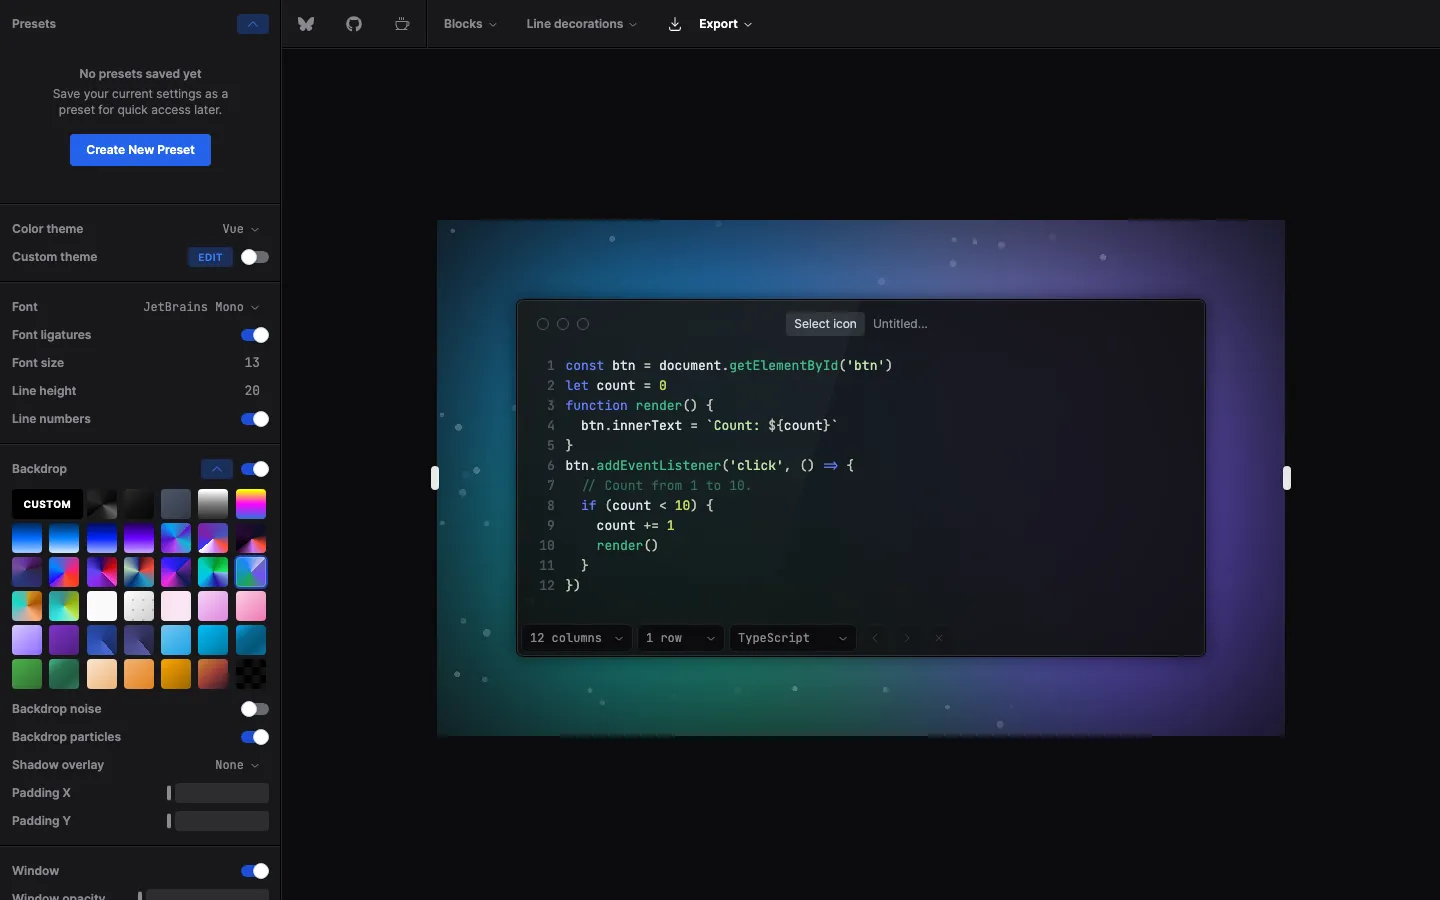
Task: Collapse the Presets section chevron
Action: [x=253, y=24]
